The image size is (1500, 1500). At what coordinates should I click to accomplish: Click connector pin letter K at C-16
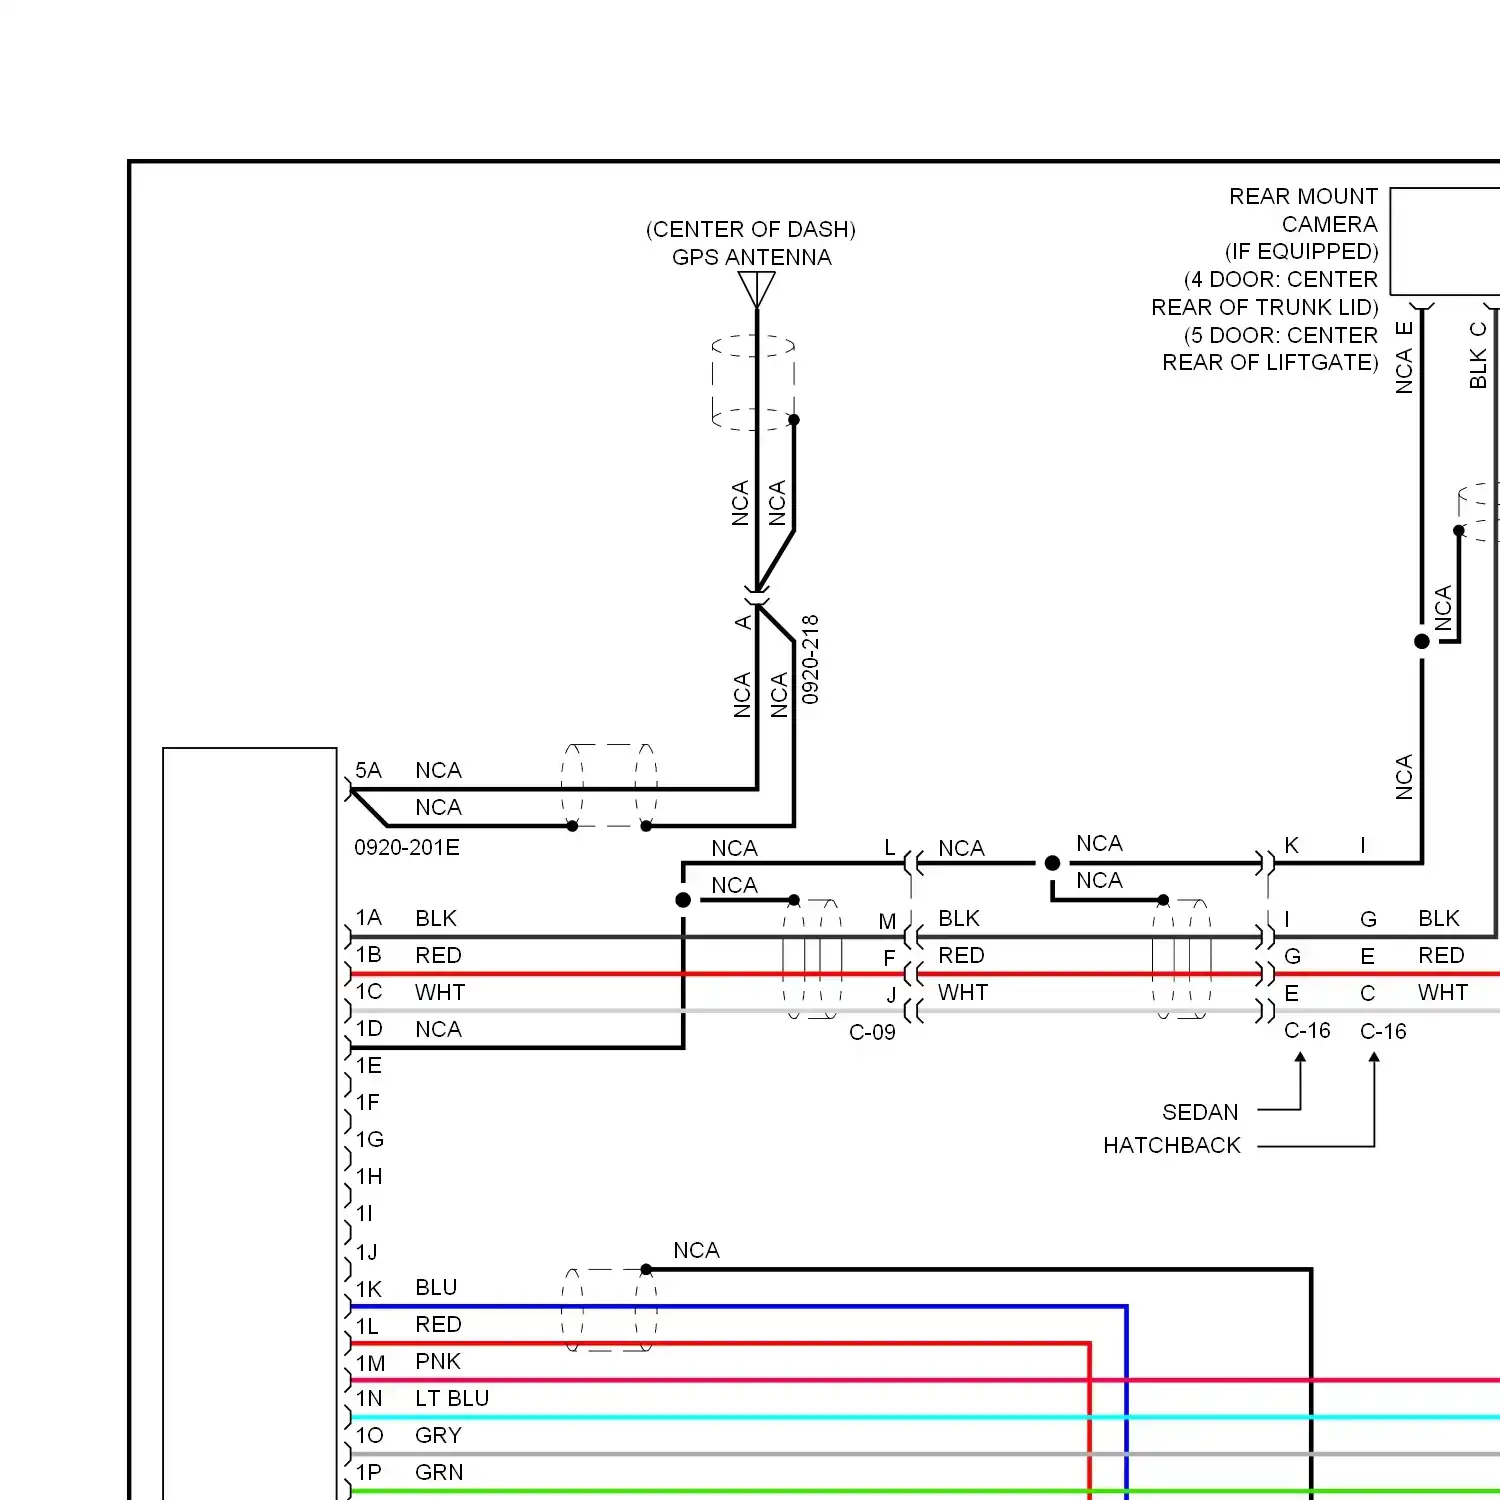(1291, 846)
